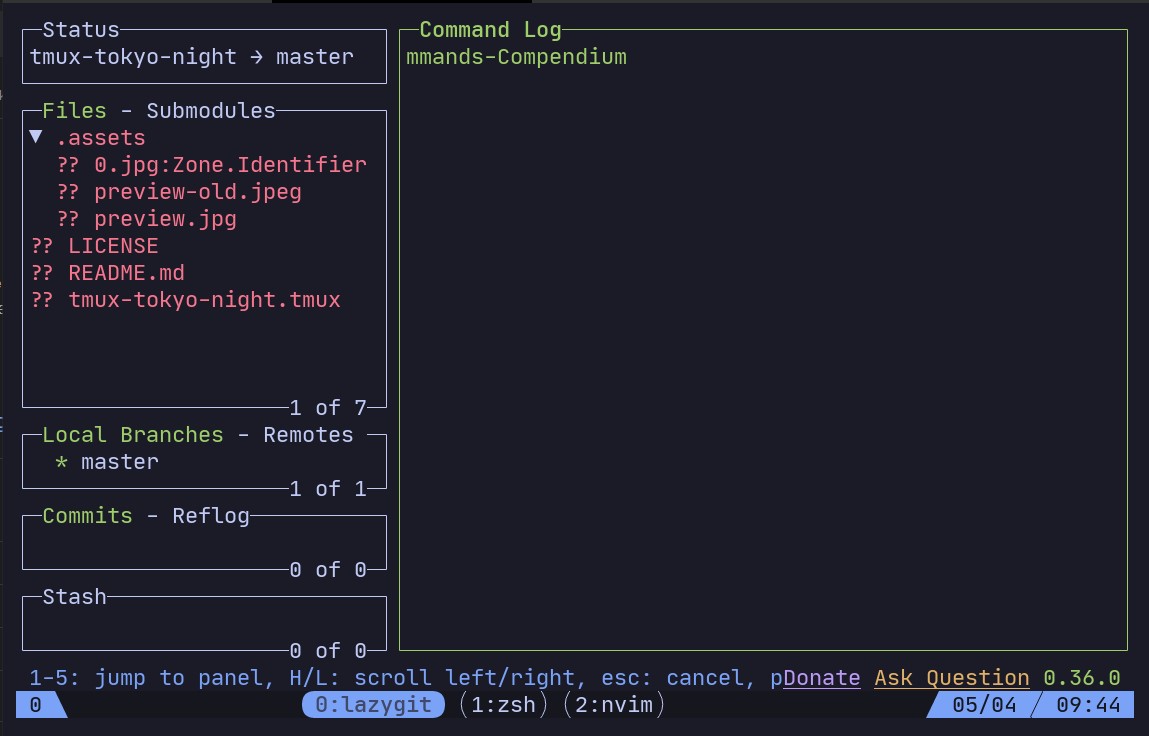This screenshot has height=736, width=1149.
Task: Open the Local Branches tab
Action: [133, 435]
